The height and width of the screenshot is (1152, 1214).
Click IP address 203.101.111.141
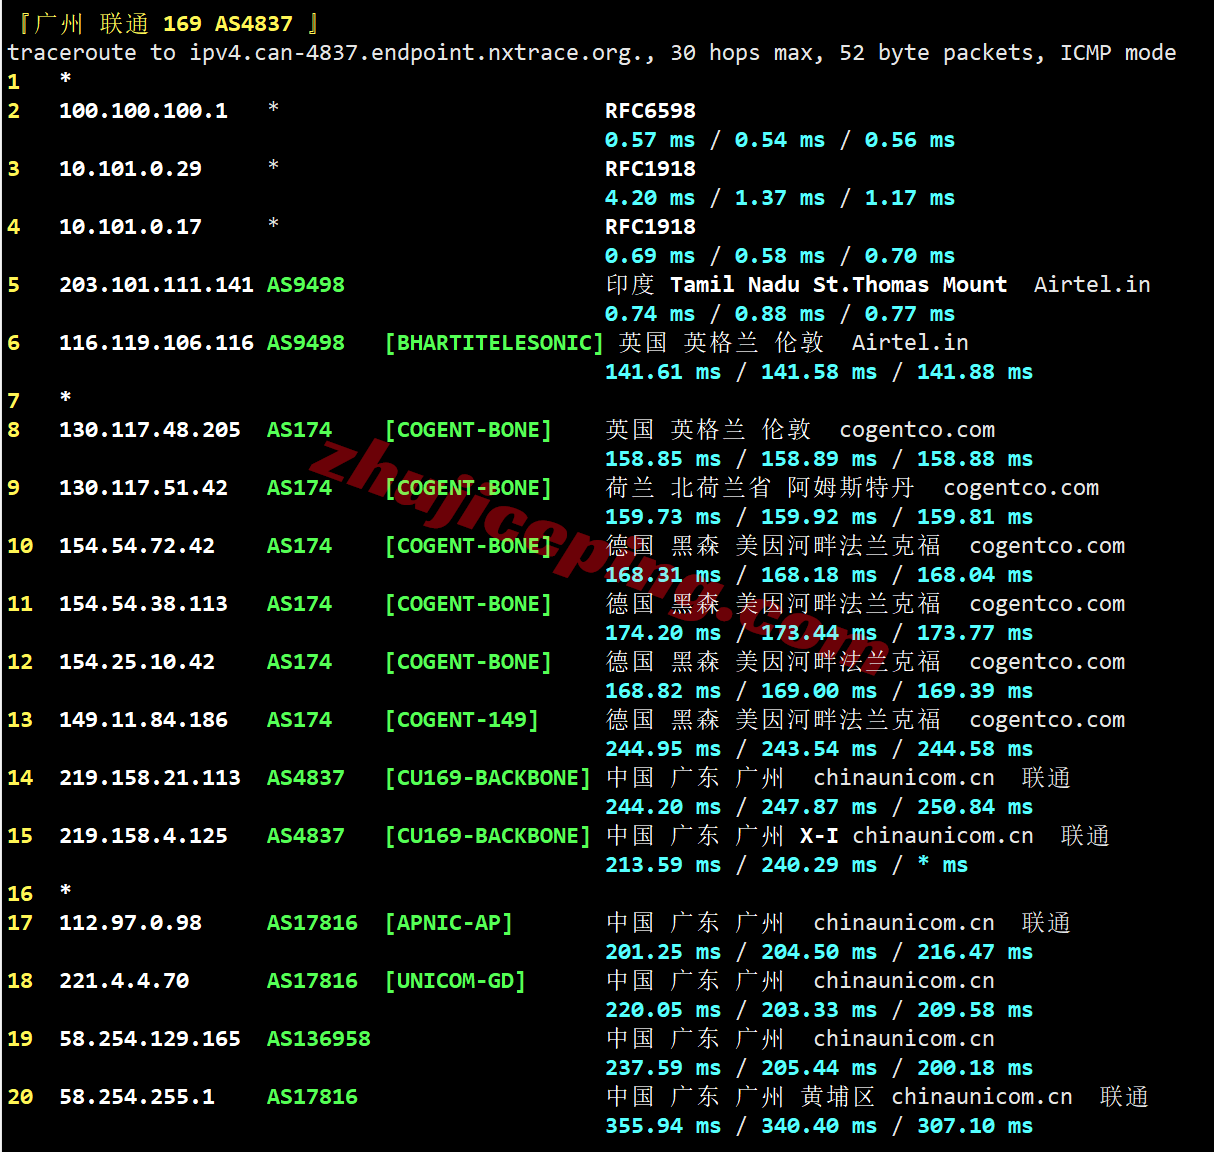click(156, 285)
